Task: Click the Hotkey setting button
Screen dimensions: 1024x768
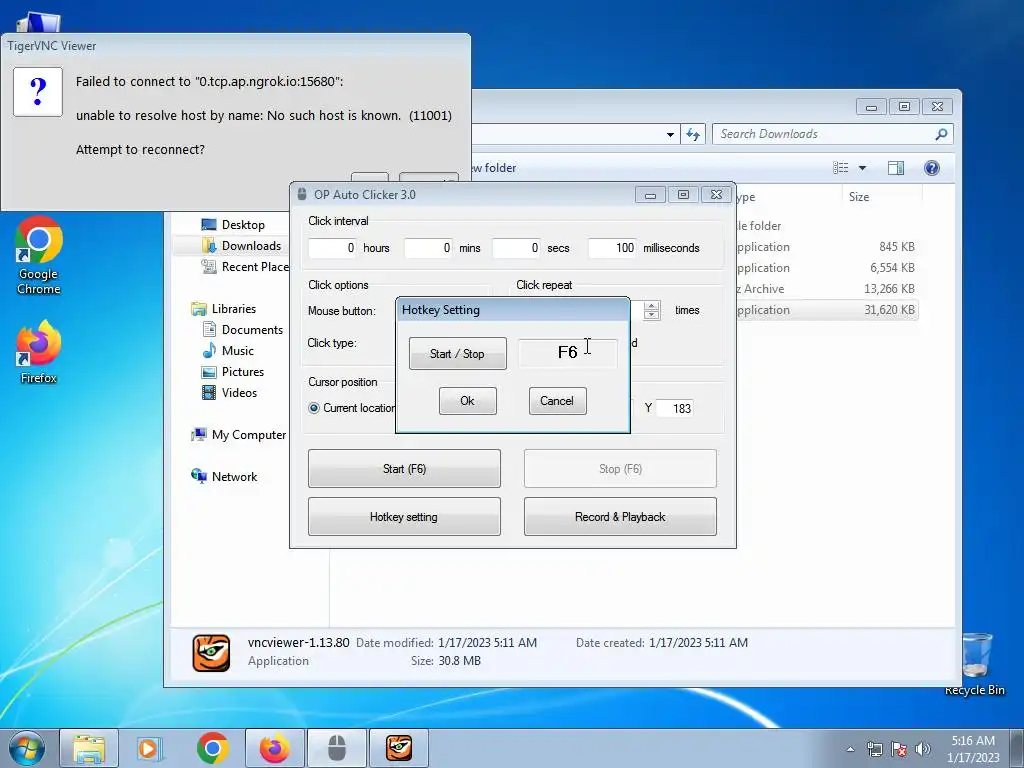Action: [x=404, y=517]
